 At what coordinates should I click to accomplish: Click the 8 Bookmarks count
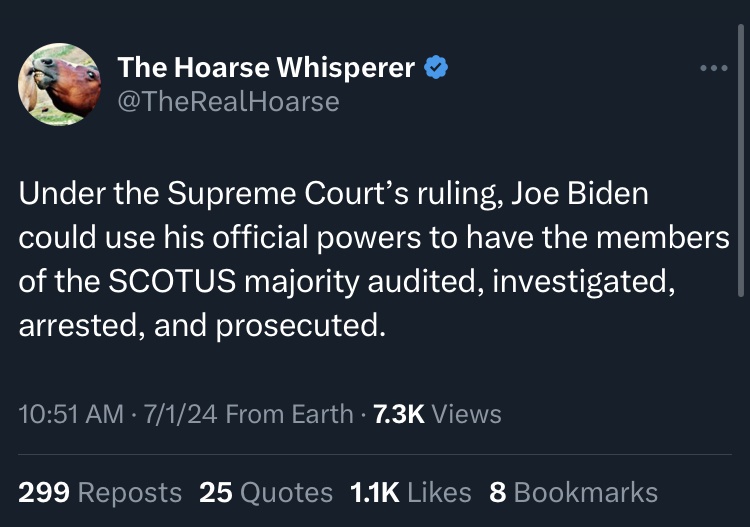573,492
